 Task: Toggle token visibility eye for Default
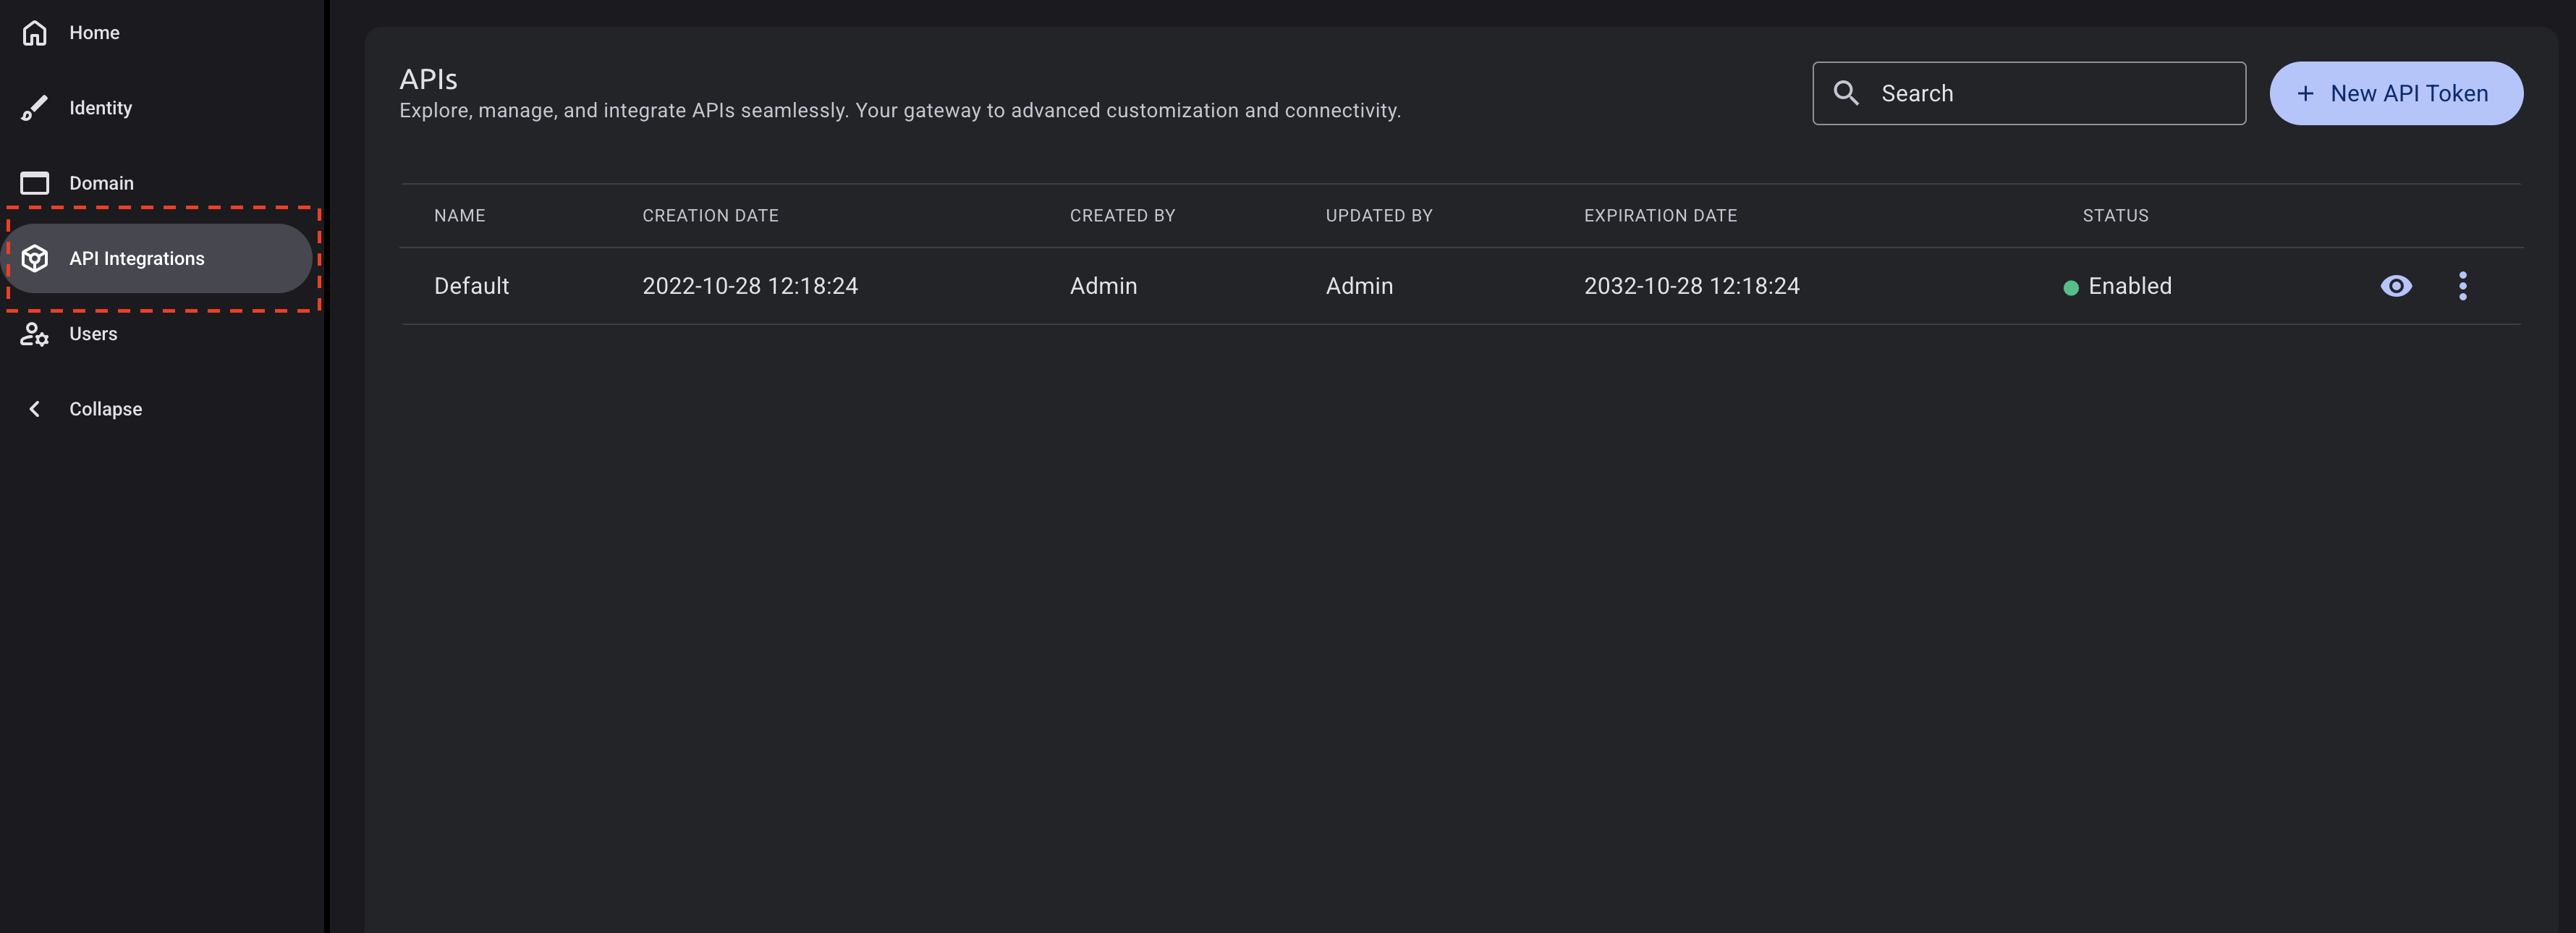pos(2396,286)
